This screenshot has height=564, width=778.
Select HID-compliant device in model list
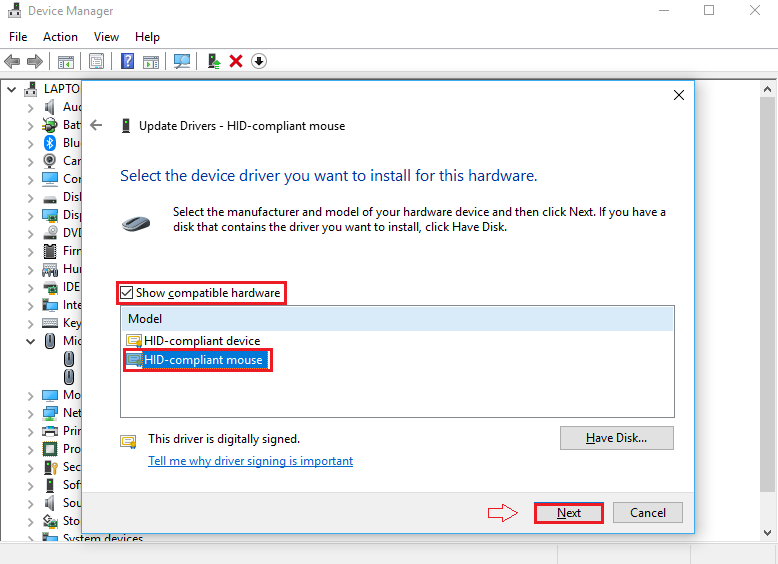(x=201, y=341)
